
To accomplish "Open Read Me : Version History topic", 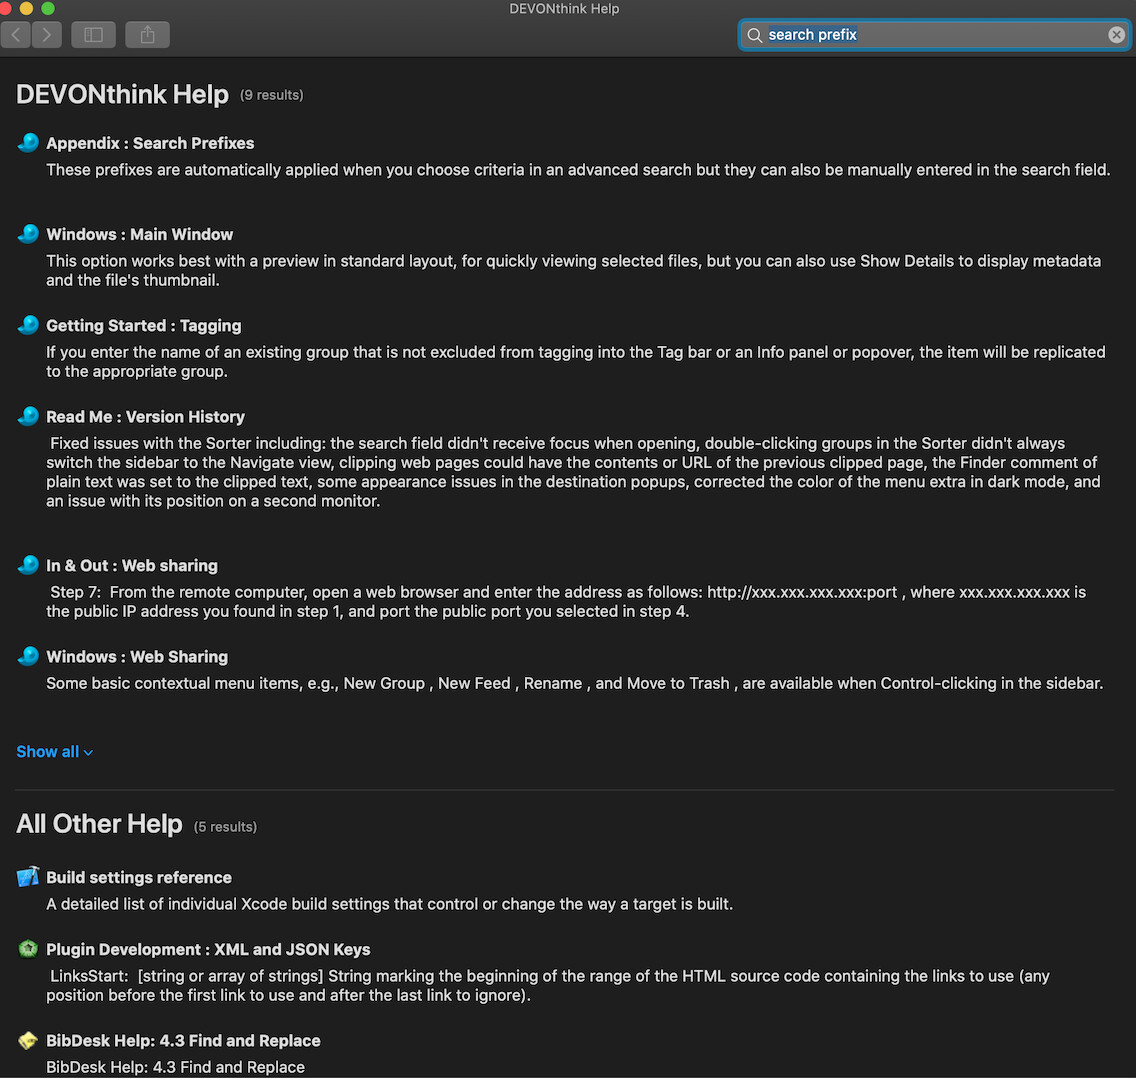I will [x=145, y=417].
